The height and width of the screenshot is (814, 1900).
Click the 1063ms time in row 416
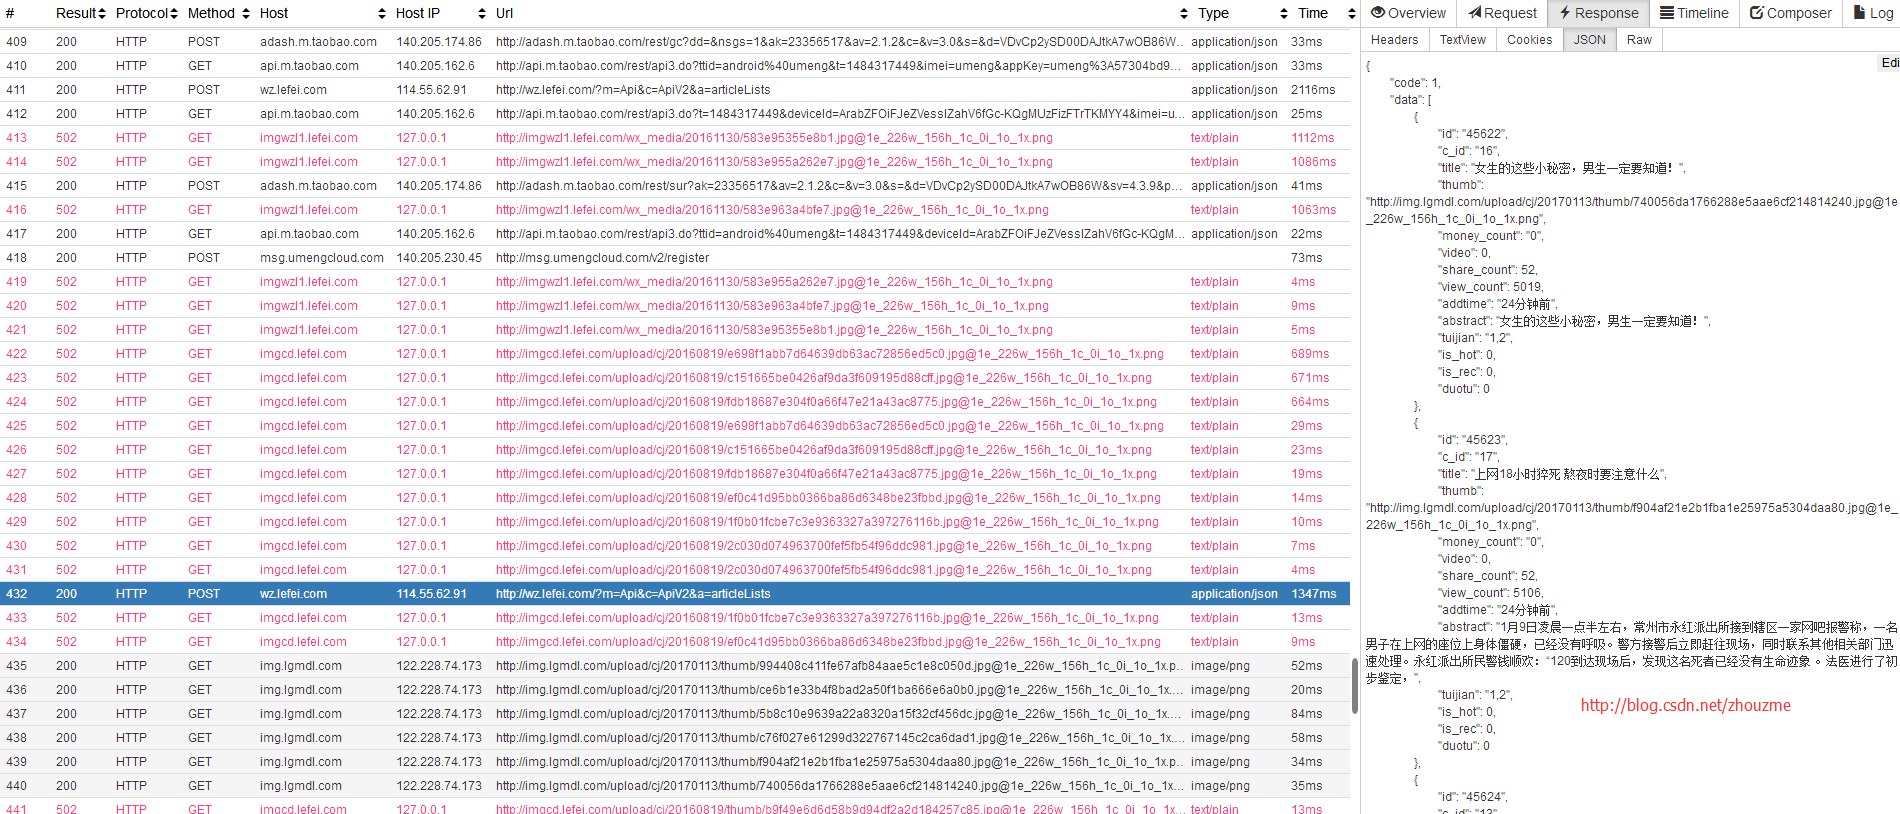click(1313, 210)
